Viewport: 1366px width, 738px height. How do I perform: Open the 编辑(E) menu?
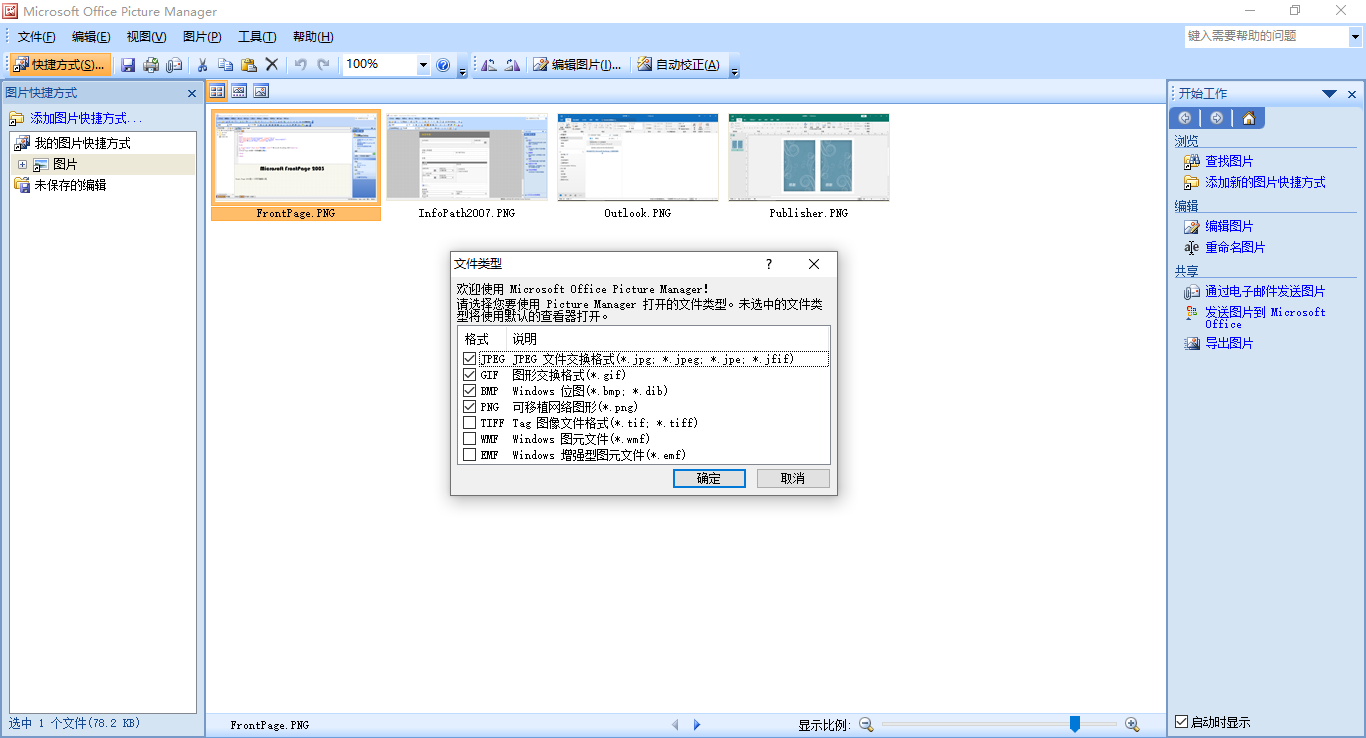[x=91, y=37]
